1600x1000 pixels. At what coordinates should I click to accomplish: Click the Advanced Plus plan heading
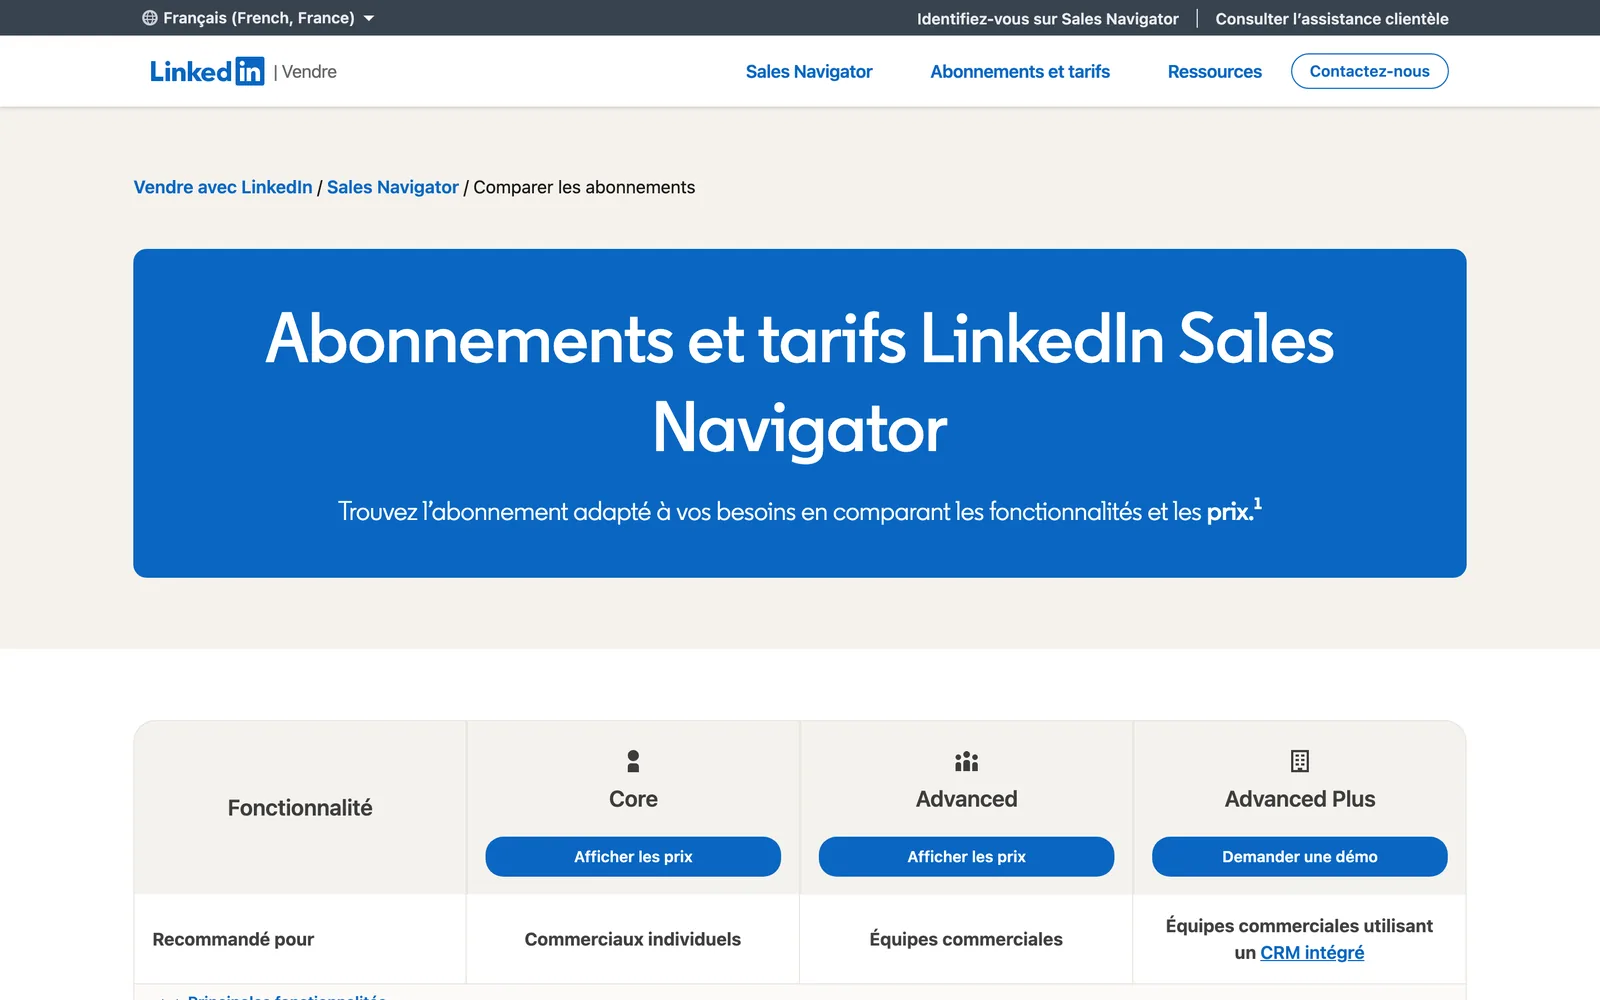(x=1300, y=799)
